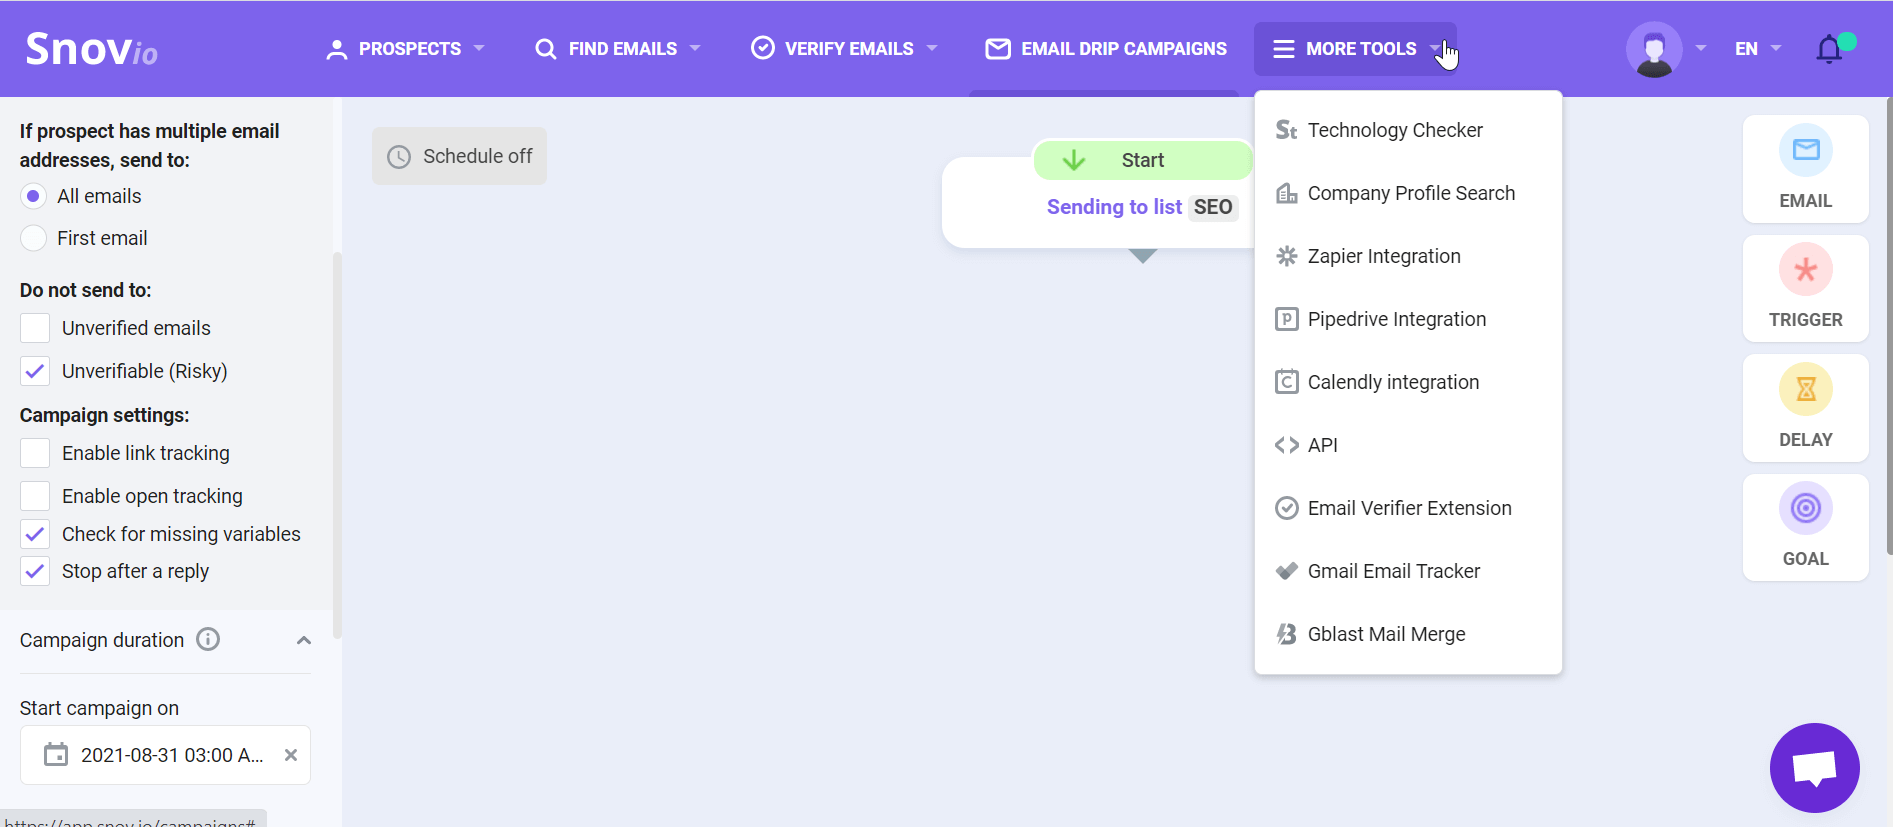This screenshot has width=1893, height=827.
Task: Click the calendar icon in the start date field
Action: click(56, 755)
